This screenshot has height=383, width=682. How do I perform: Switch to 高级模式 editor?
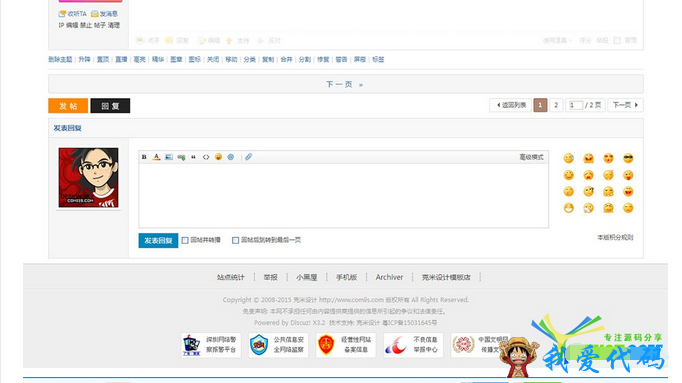pos(531,157)
